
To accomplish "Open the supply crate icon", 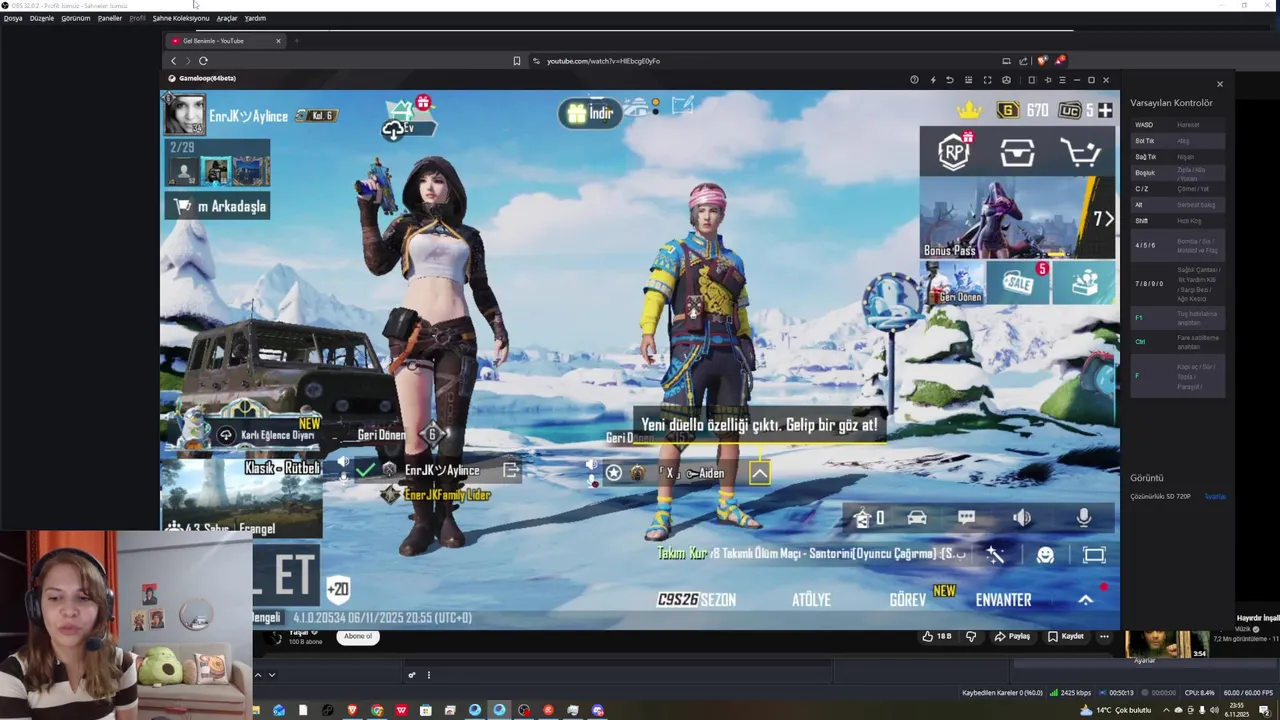I will pyautogui.click(x=1017, y=153).
